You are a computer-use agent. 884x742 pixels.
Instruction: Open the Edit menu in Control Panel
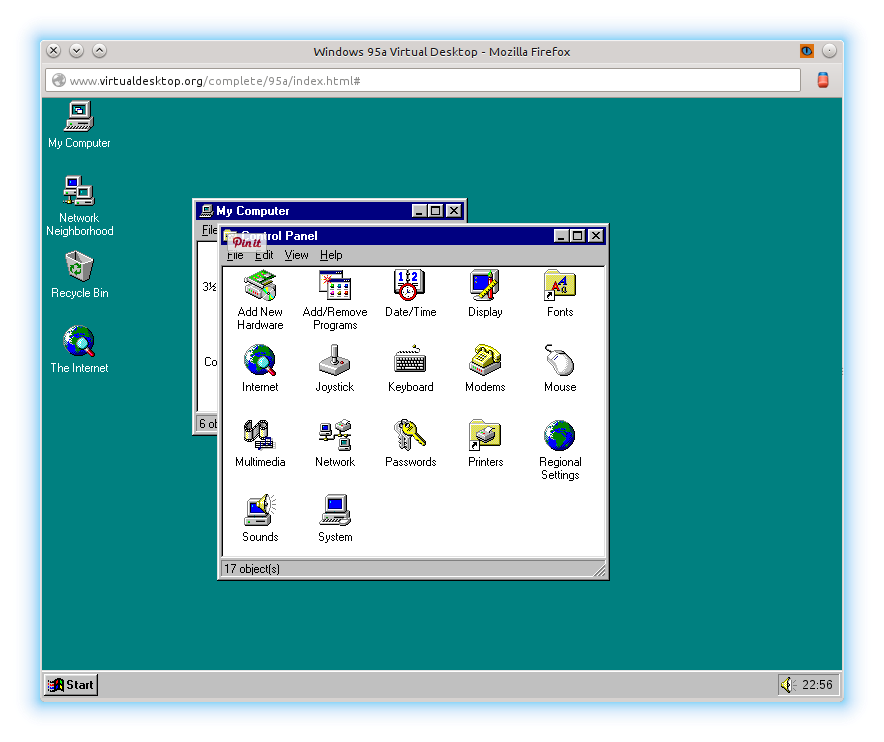(x=264, y=255)
